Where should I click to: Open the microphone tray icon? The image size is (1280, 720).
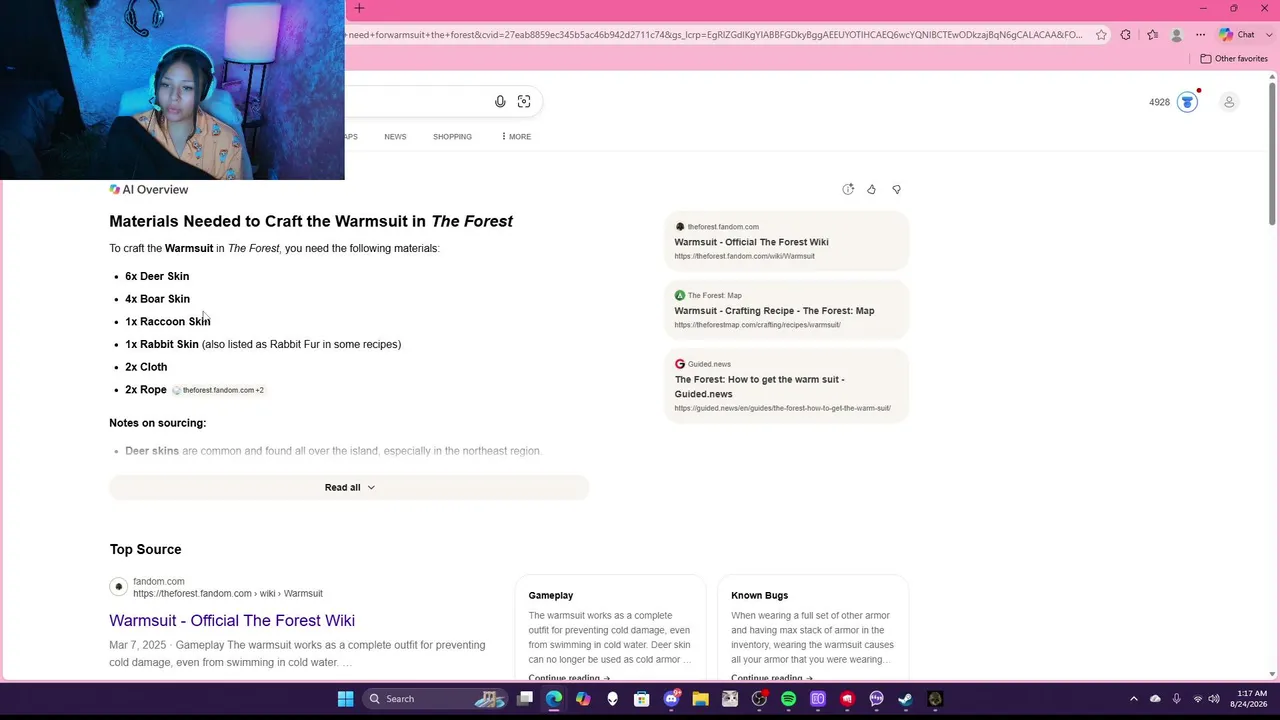click(1176, 699)
